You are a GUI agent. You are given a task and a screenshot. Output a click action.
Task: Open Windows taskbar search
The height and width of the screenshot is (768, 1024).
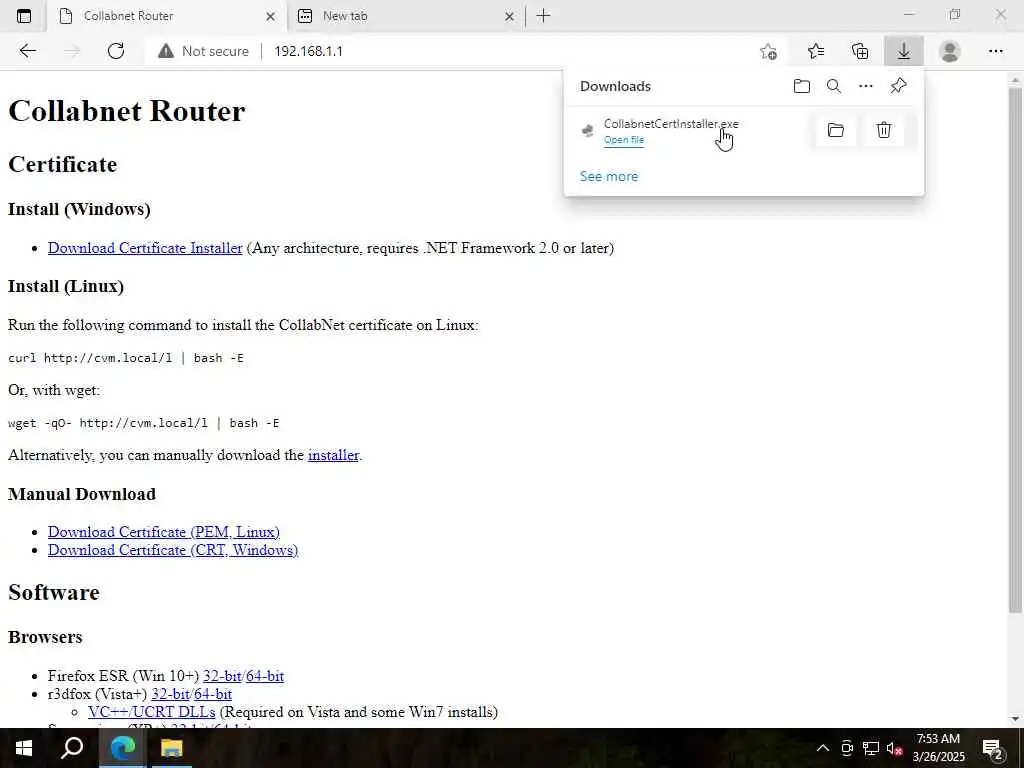point(72,748)
